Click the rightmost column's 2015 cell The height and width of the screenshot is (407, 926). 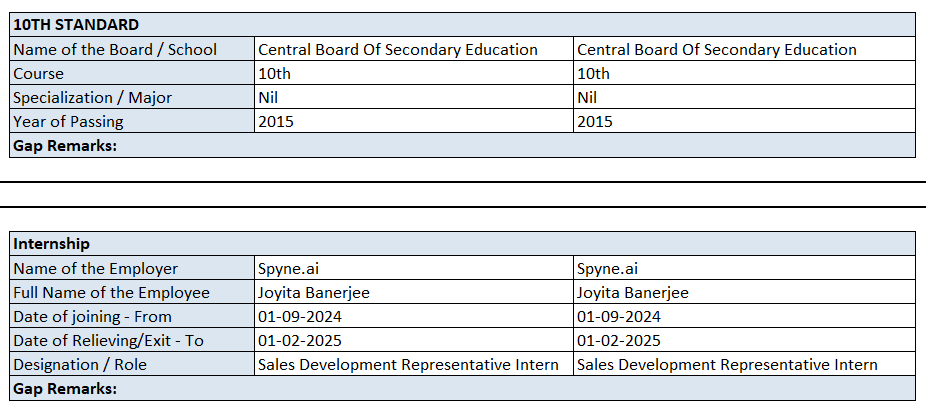coord(596,121)
